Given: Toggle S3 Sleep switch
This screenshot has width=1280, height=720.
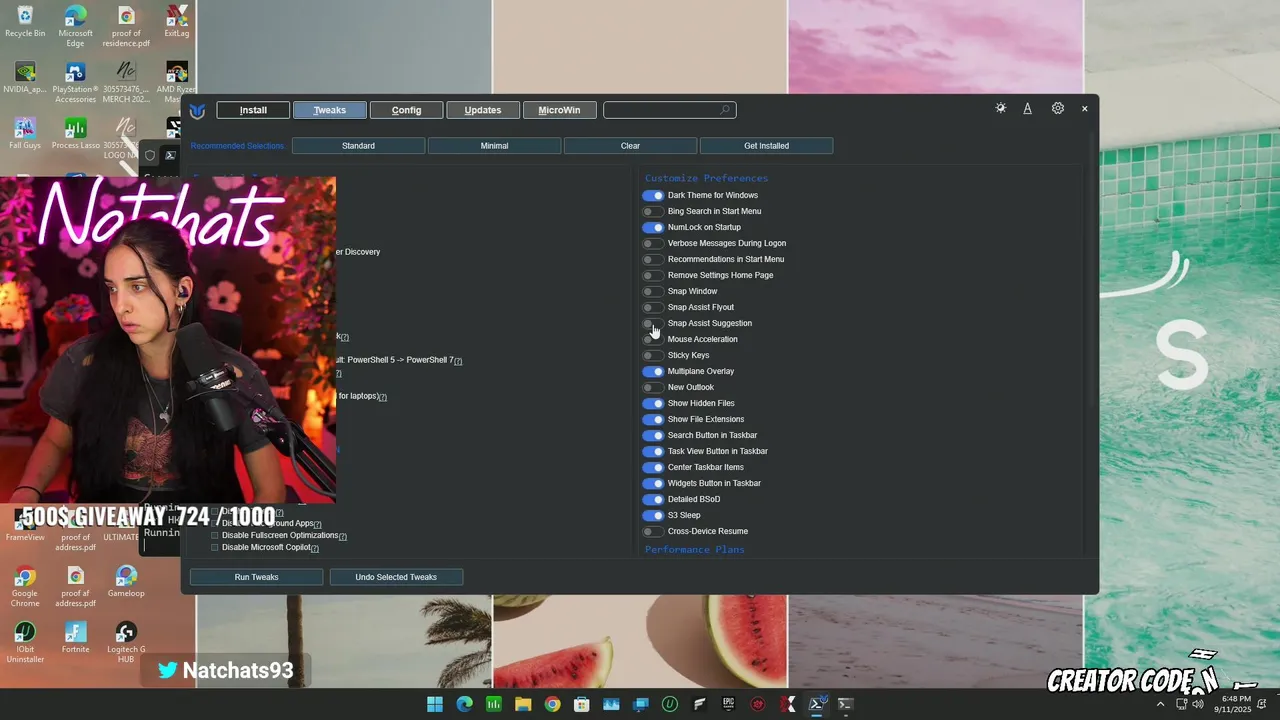Looking at the screenshot, I should [653, 515].
